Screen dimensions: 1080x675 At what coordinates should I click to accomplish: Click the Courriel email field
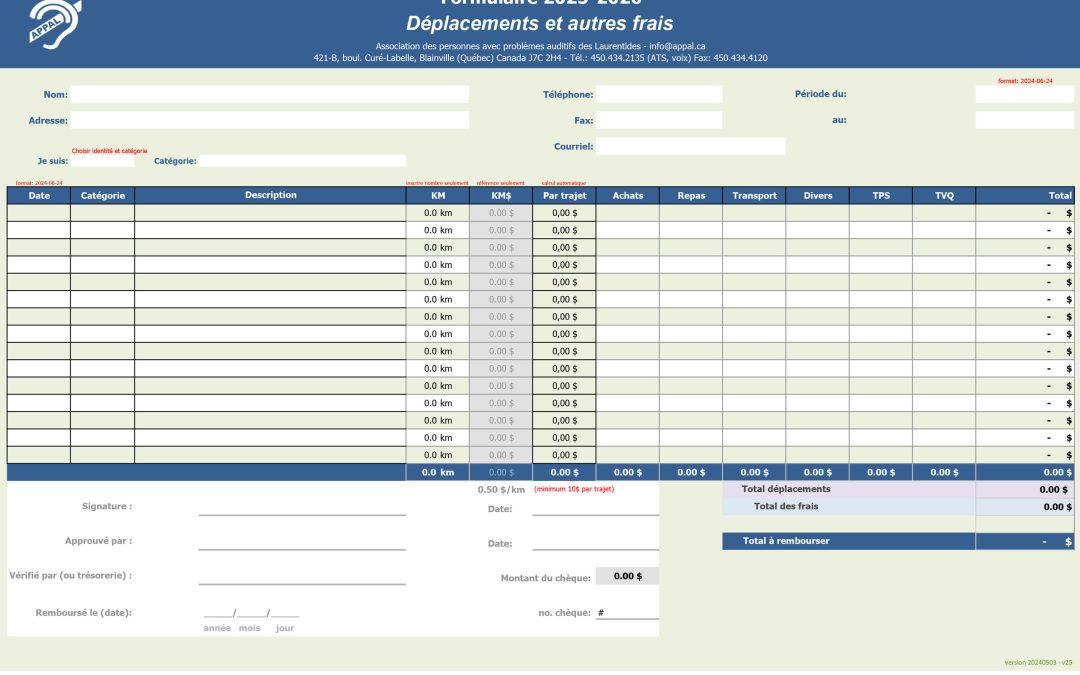pyautogui.click(x=690, y=146)
